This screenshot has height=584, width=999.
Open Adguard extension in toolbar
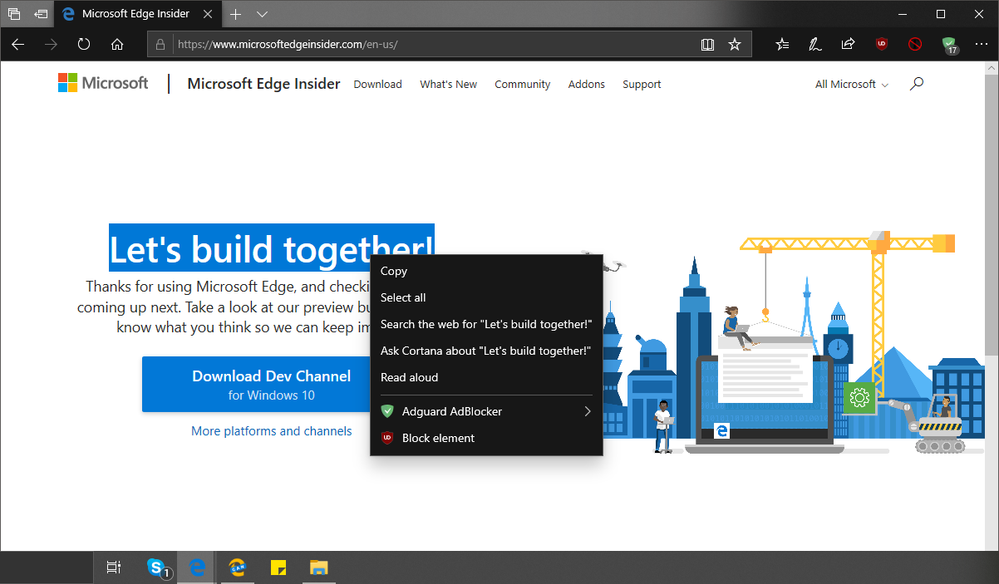[x=949, y=45]
